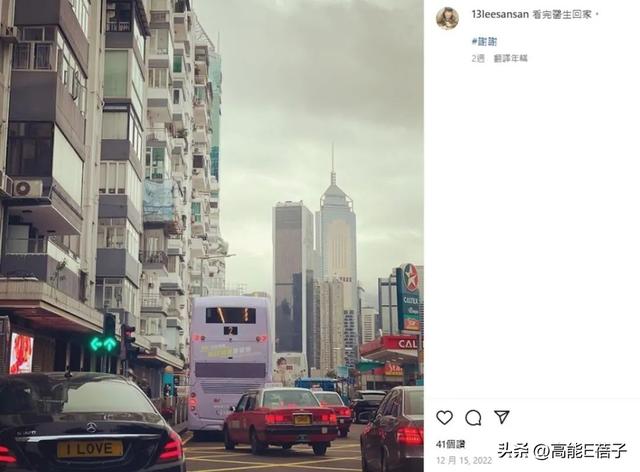Open comments via the speech bubble icon
Viewport: 640px width, 472px height.
[x=473, y=418]
